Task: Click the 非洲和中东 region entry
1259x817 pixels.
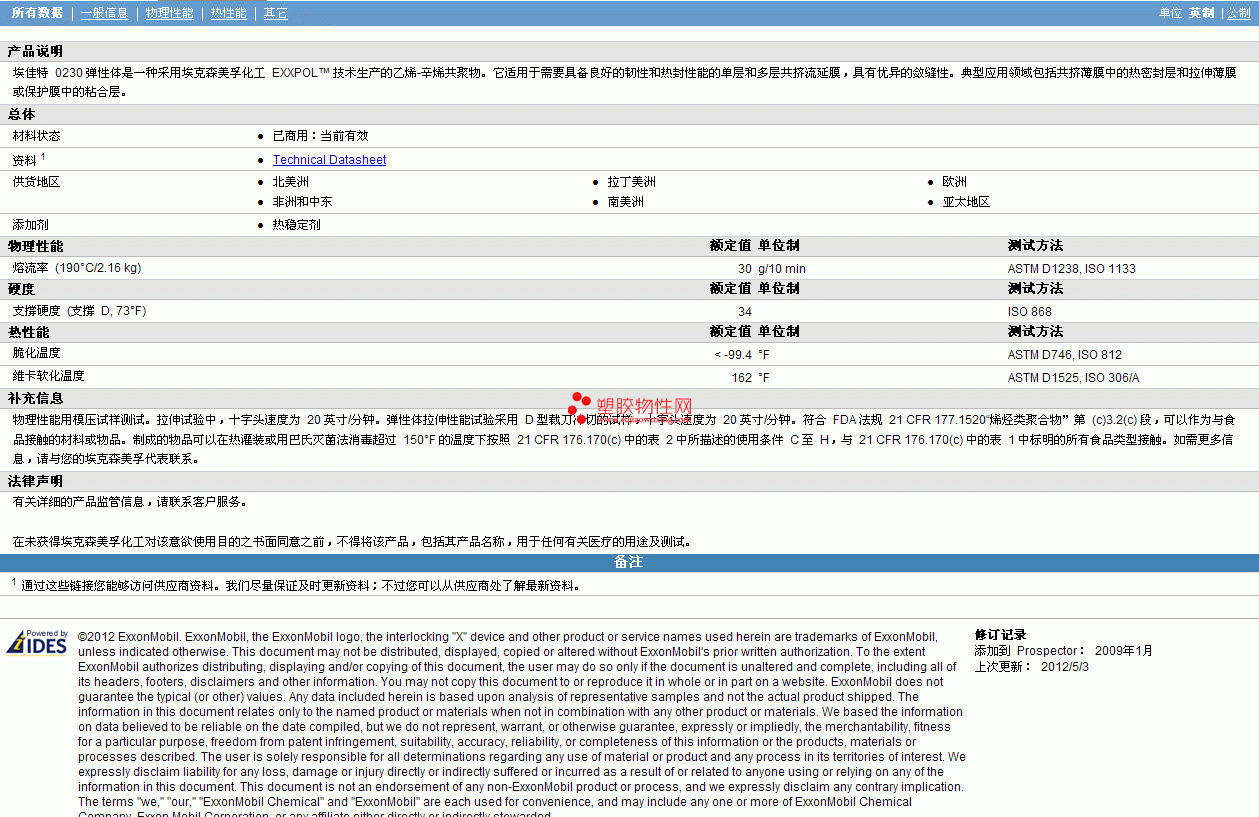Action: pos(303,202)
